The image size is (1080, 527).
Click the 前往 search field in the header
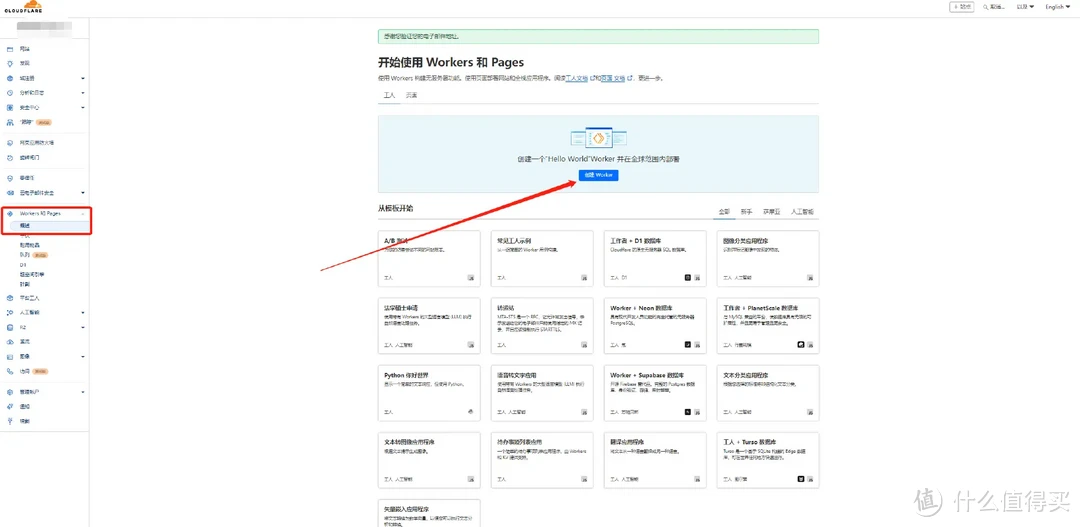pos(995,7)
